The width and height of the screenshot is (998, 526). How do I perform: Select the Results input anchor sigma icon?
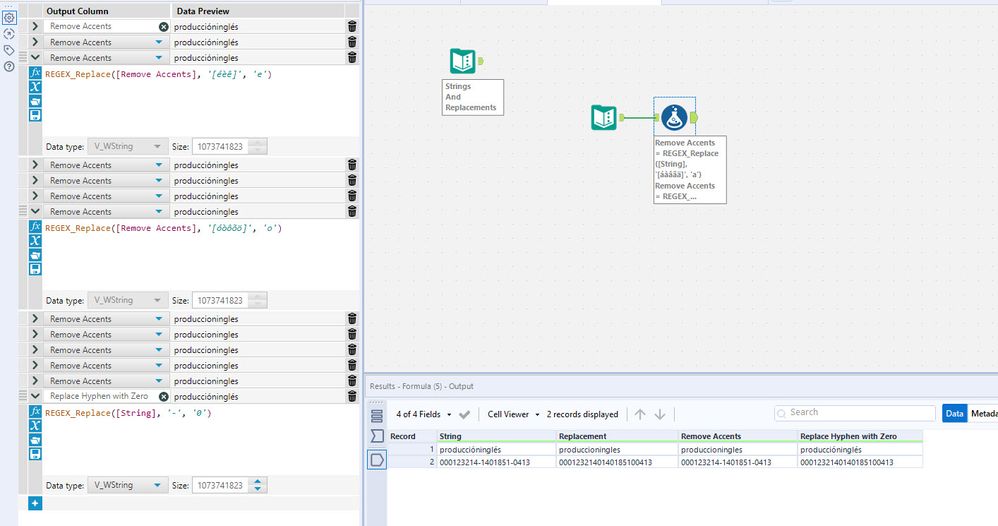(377, 436)
